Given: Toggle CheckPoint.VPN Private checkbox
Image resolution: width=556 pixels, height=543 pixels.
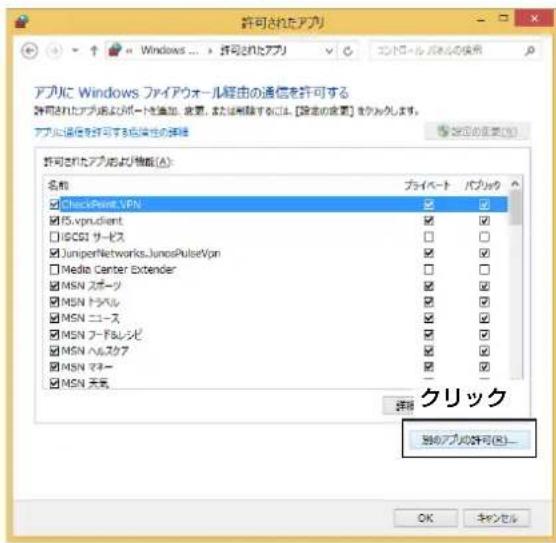Looking at the screenshot, I should tap(429, 204).
